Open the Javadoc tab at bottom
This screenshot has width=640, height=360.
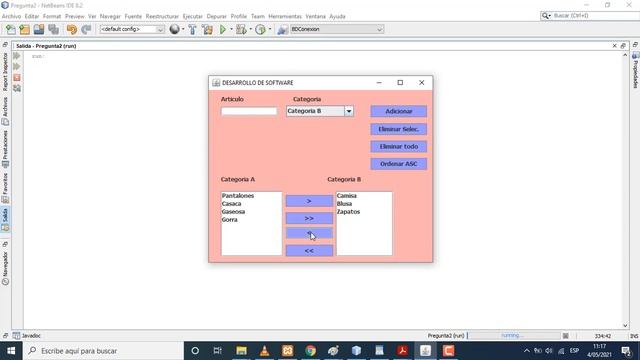click(27, 336)
